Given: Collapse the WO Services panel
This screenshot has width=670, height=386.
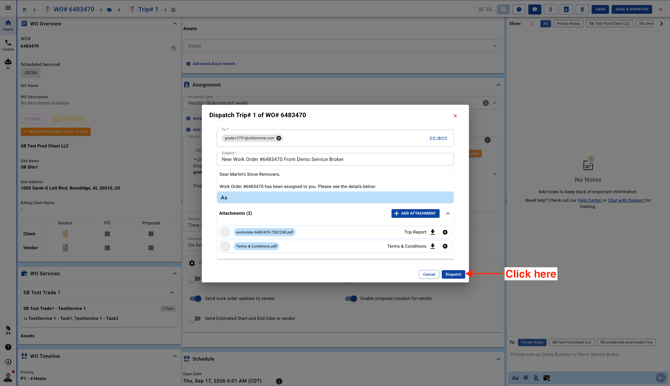Looking at the screenshot, I should [174, 274].
